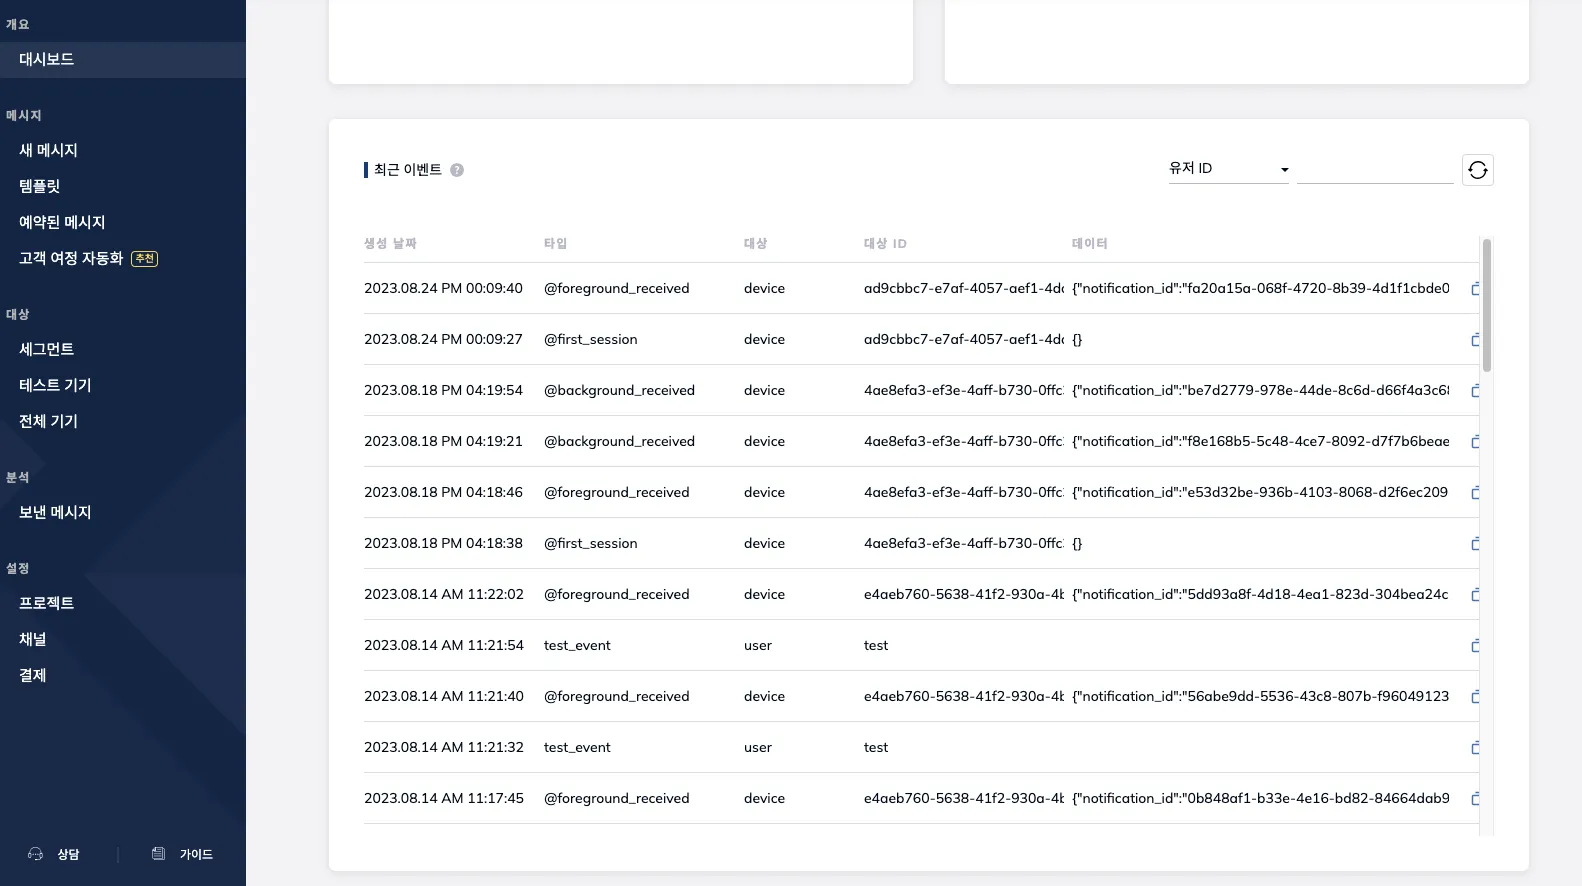Copy data of the 11:21:54 test_event row
Image resolution: width=1582 pixels, height=886 pixels.
point(1475,646)
